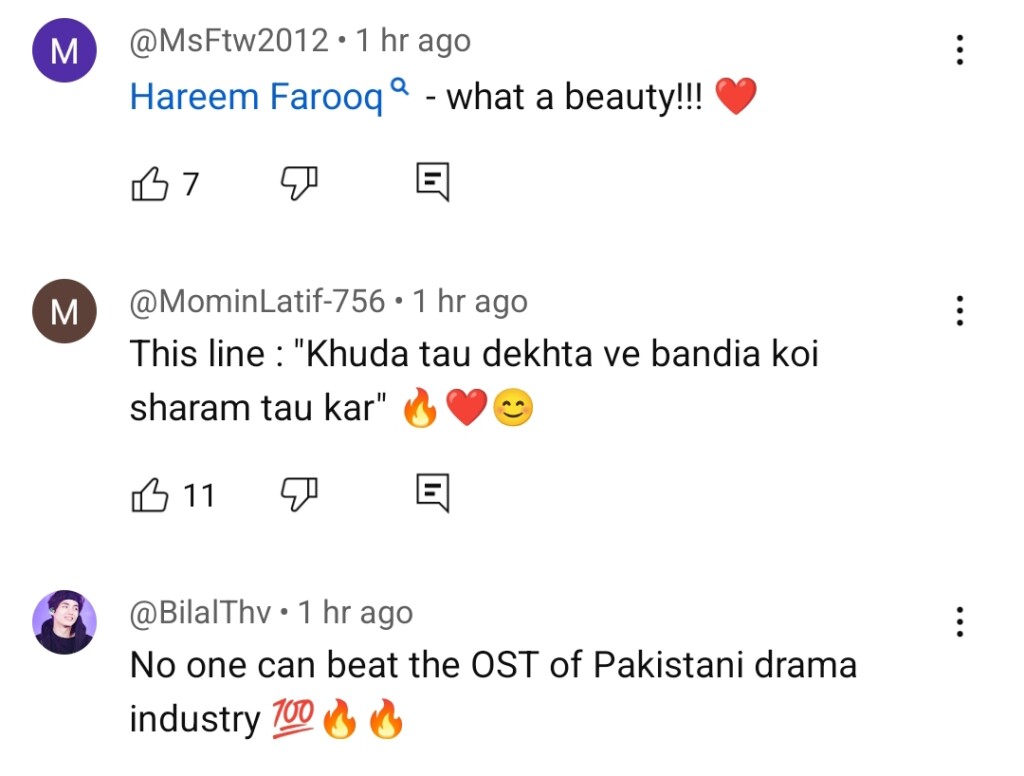The image size is (1024, 776).
Task: Show more options for @BilalThv's comment
Action: click(x=959, y=621)
